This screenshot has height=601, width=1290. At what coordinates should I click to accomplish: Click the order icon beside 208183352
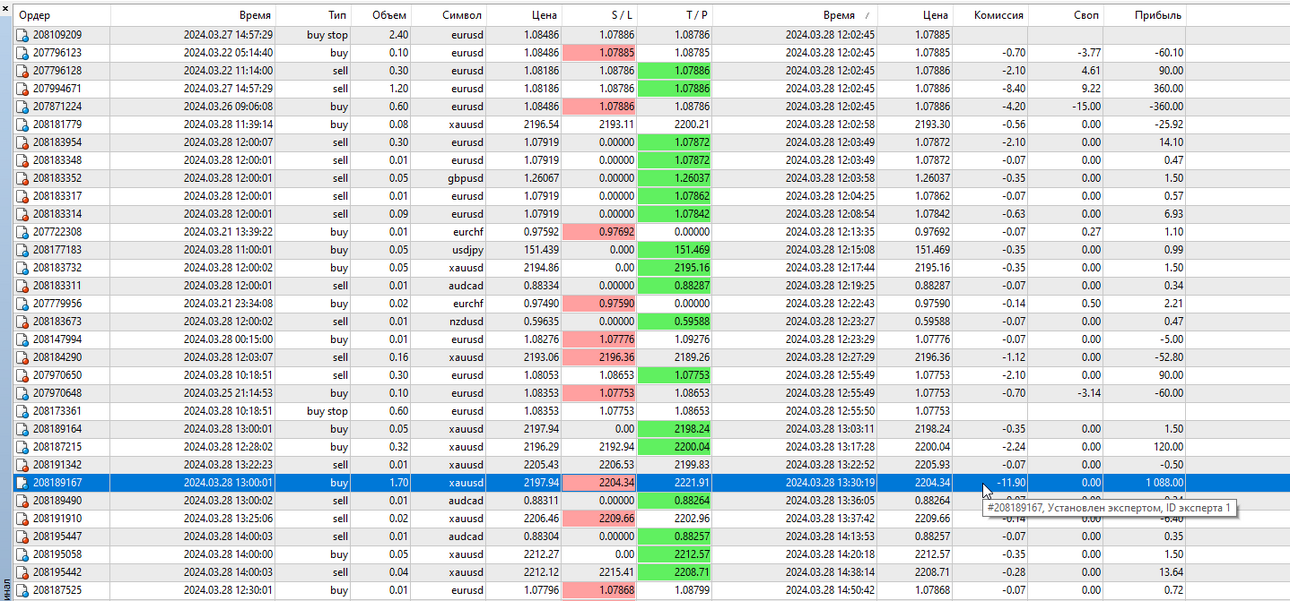[x=23, y=179]
